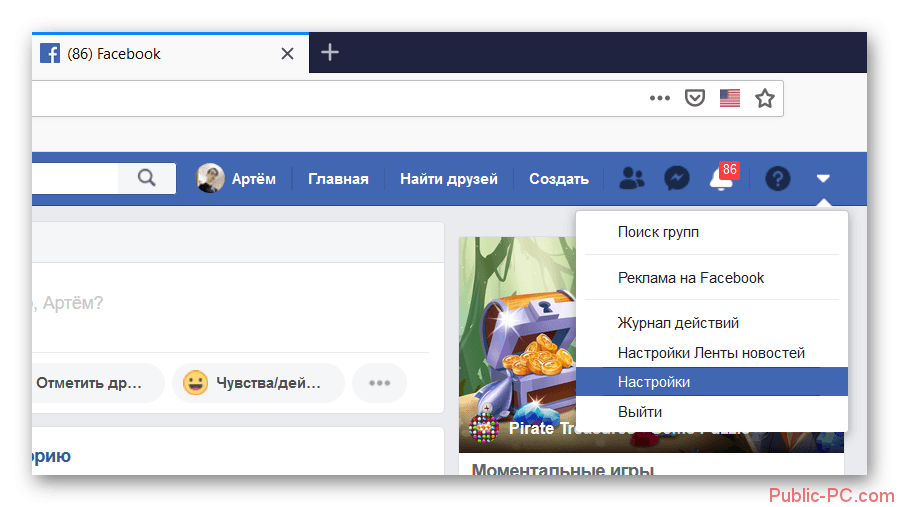
Task: Open Журнал действий menu entry
Action: 678,323
